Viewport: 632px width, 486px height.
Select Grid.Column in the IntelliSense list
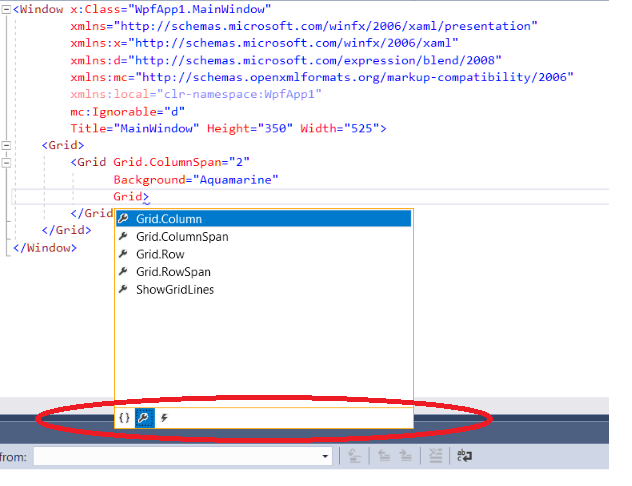point(264,219)
